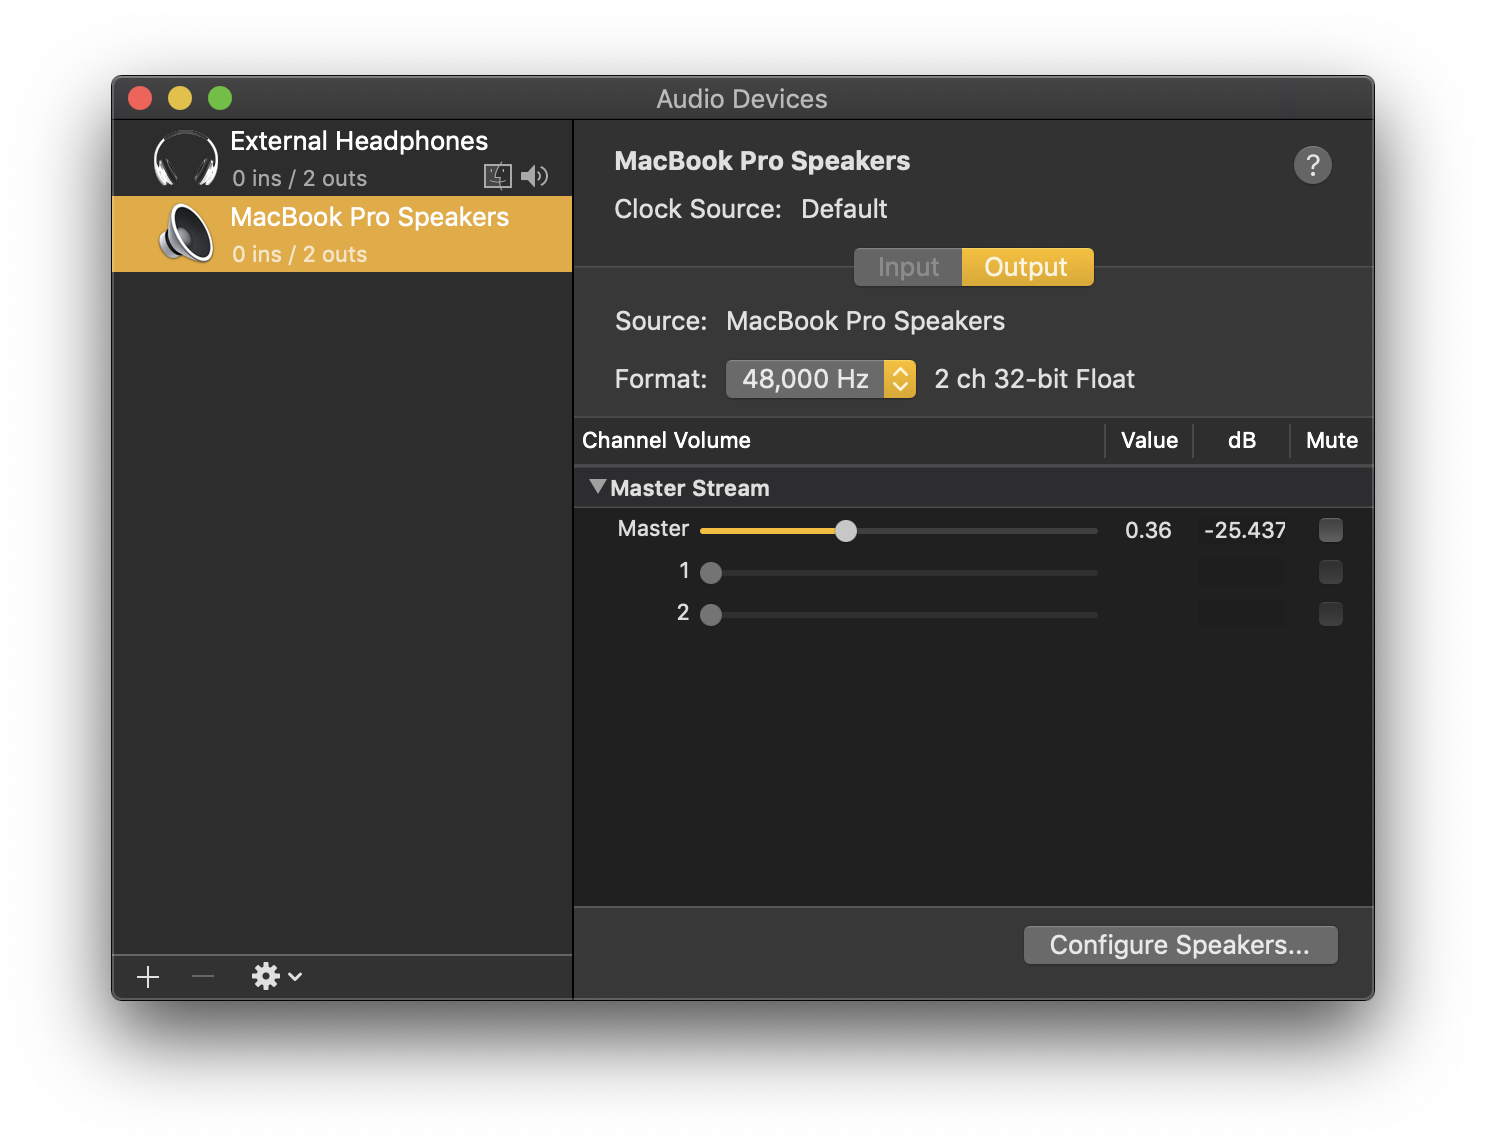Click the Source MacBook Pro Speakers value
Image resolution: width=1486 pixels, height=1148 pixels.
pyautogui.click(x=865, y=321)
